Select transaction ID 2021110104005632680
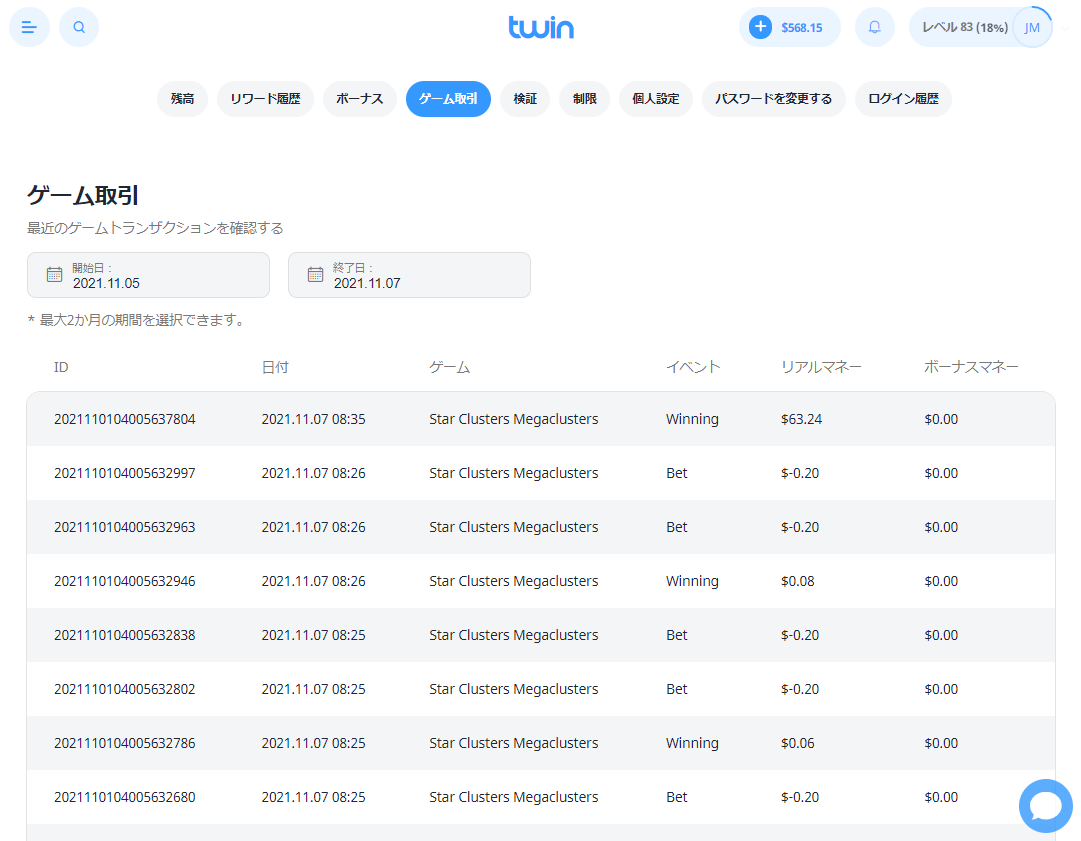 (125, 797)
